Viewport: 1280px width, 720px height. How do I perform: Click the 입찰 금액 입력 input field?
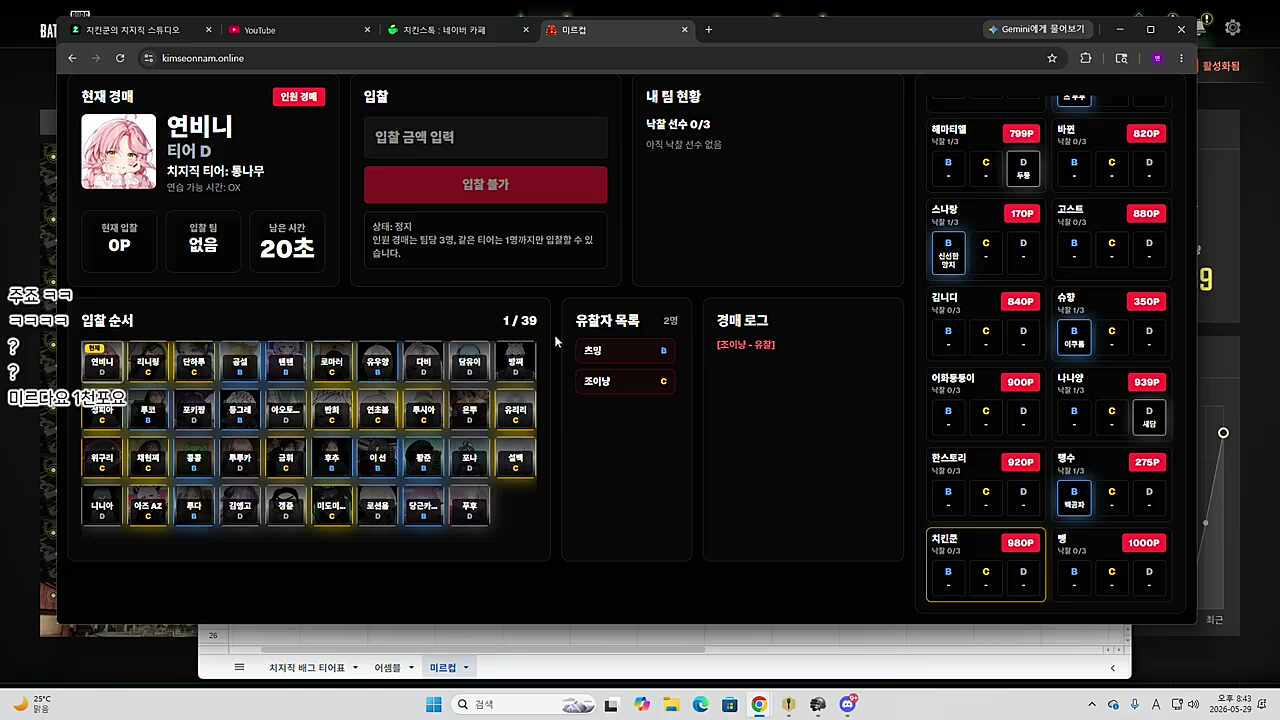pyautogui.click(x=485, y=137)
